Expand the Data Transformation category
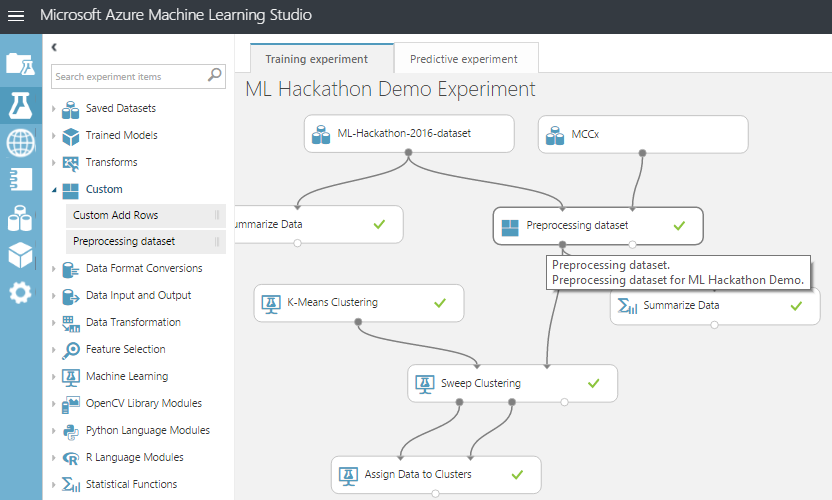Screen dimensions: 832x500 (x=54, y=323)
